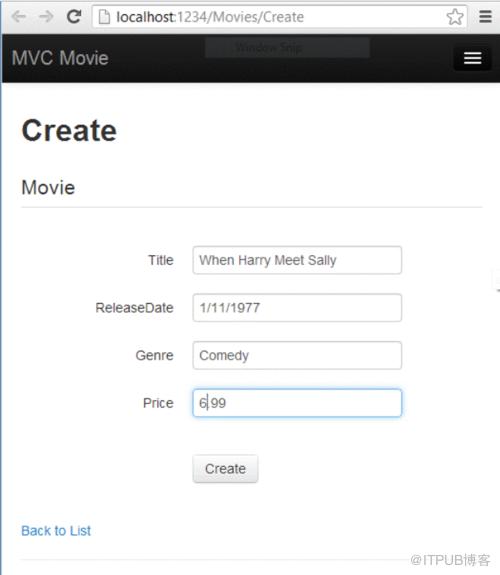500x575 pixels.
Task: Click into the Title input field
Action: [x=297, y=260]
